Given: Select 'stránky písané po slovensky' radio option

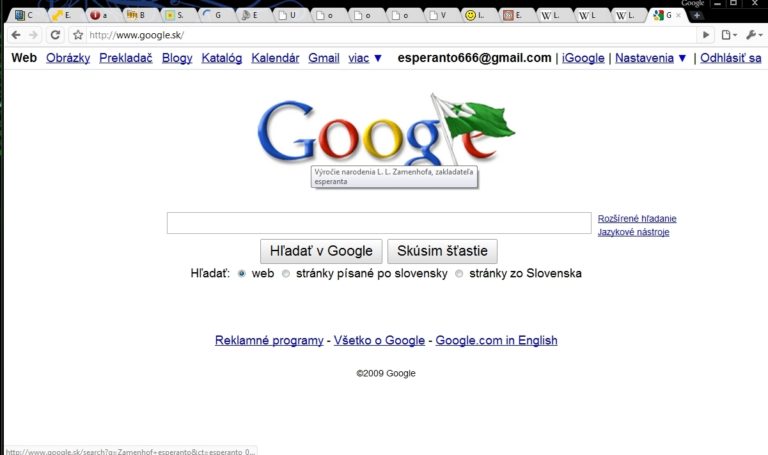Looking at the screenshot, I should tap(286, 274).
